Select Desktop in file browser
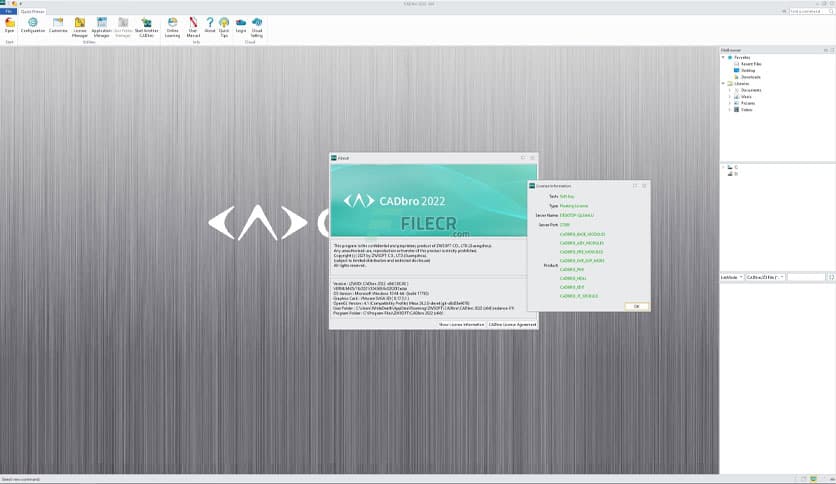836x484 pixels. click(744, 70)
